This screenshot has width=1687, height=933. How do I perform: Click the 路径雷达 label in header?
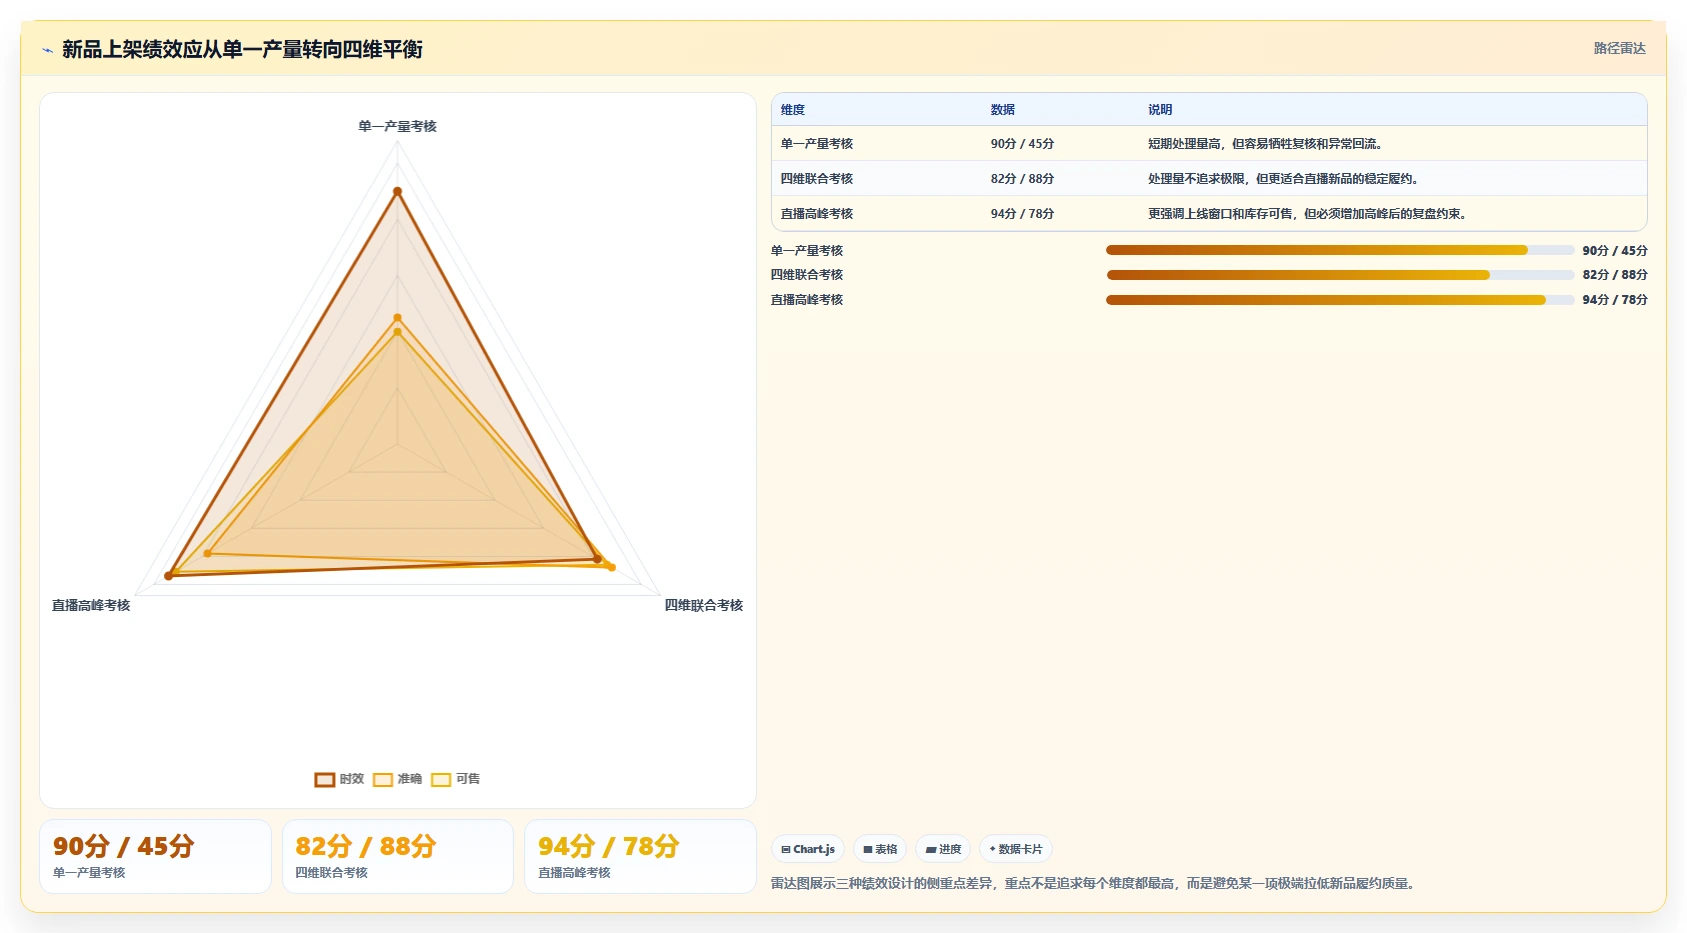[x=1619, y=48]
